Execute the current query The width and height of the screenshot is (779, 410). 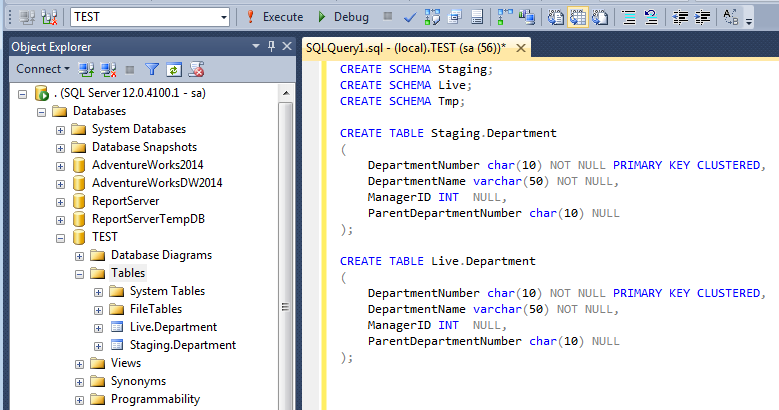pyautogui.click(x=275, y=17)
